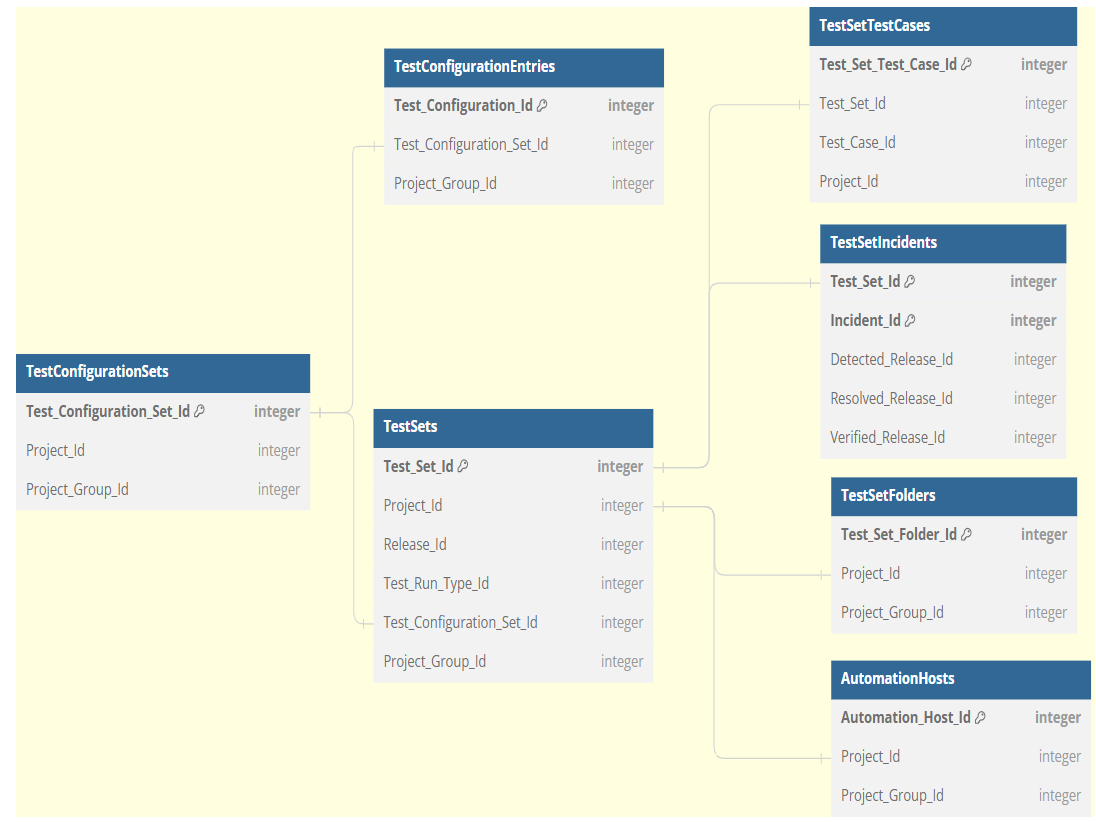Click key icon next to Test_Set_Test_Case_Id
Screen dimensions: 1096x822
[967, 64]
